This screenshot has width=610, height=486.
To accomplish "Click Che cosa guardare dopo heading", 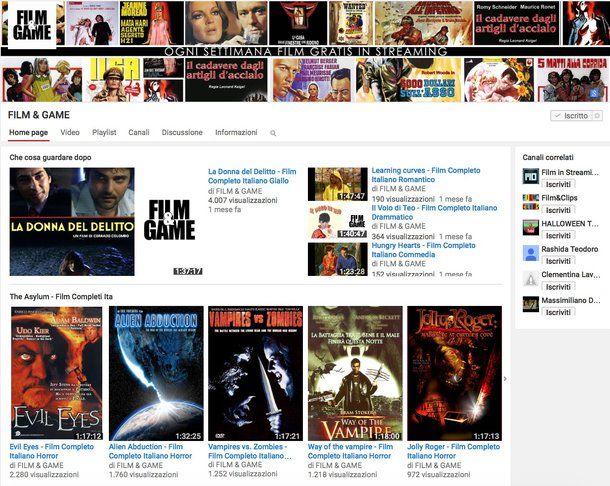I will [x=51, y=158].
